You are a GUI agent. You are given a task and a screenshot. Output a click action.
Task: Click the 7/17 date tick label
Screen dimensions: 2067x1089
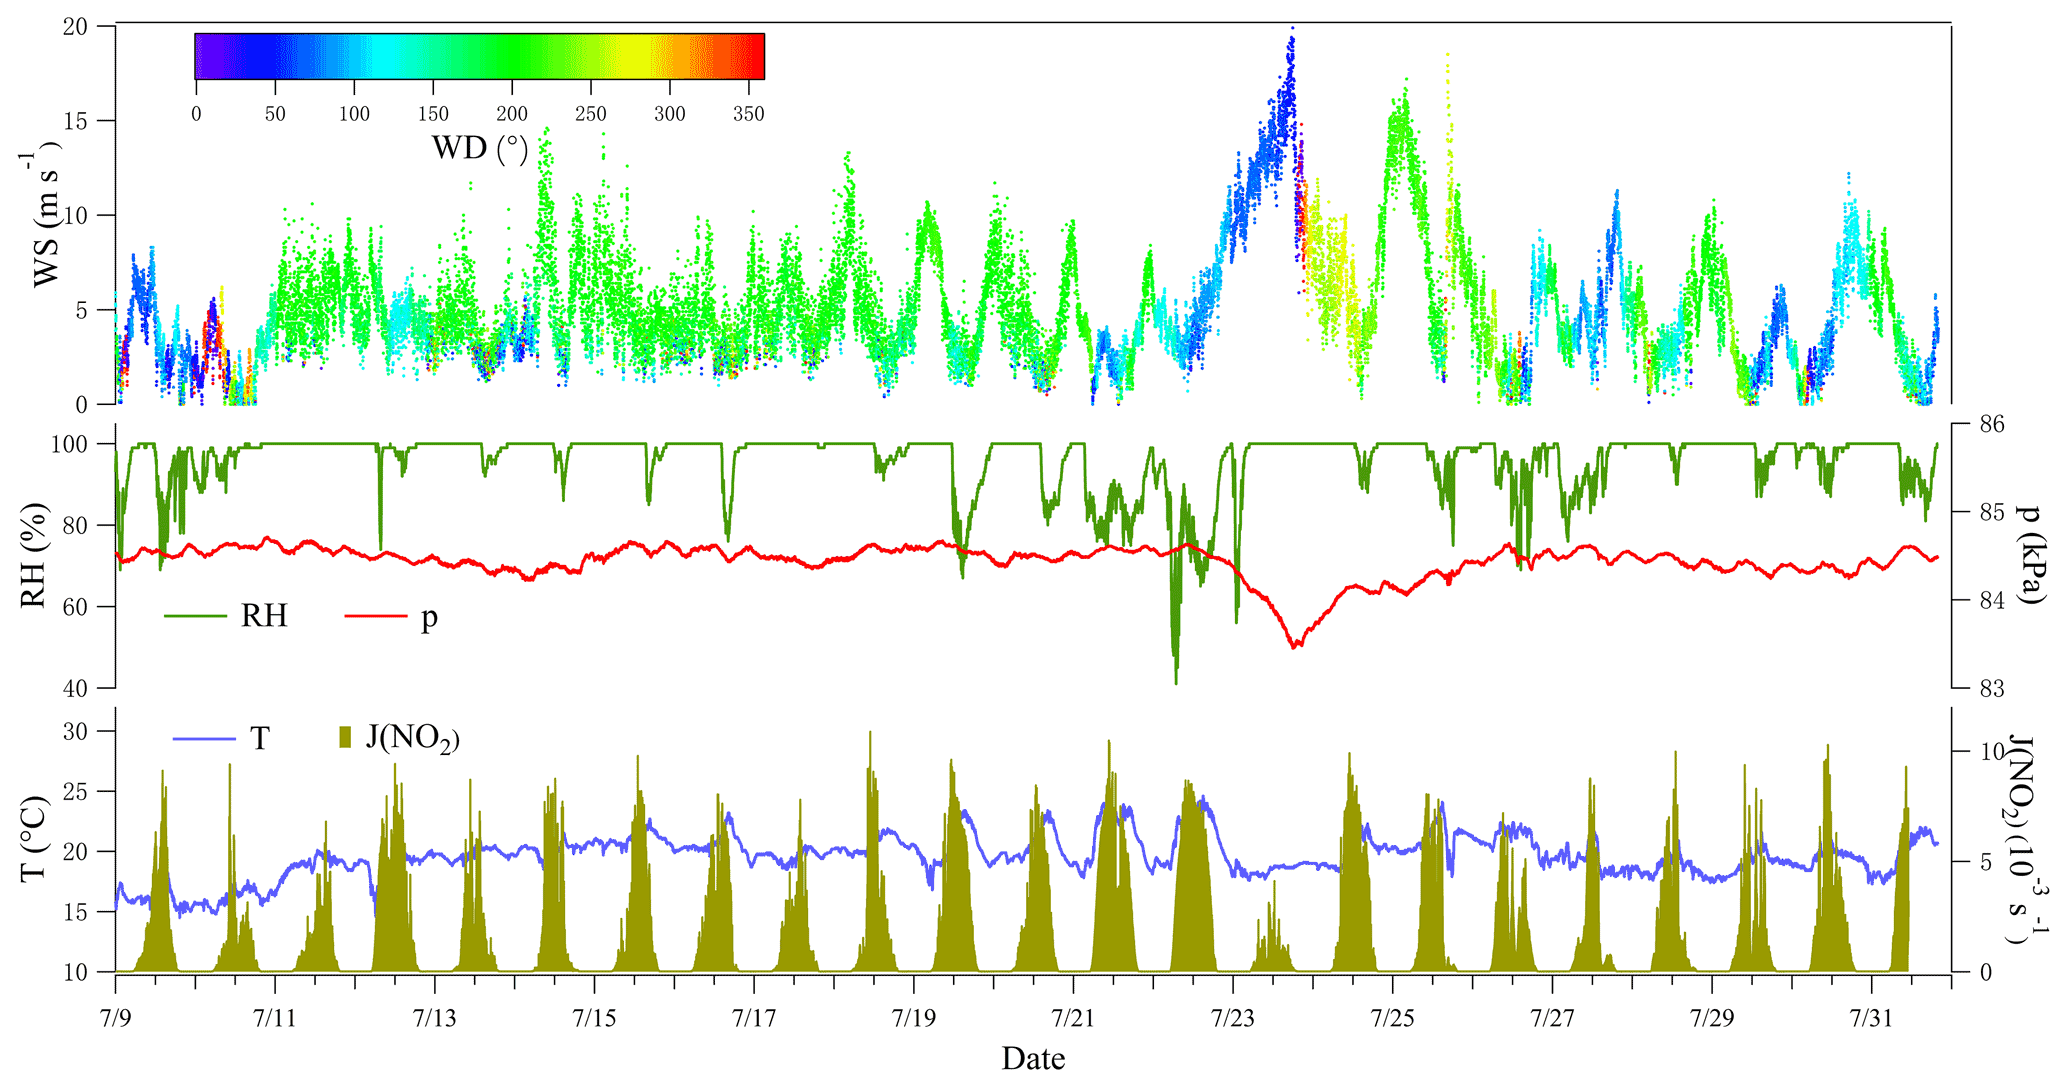(x=753, y=1019)
